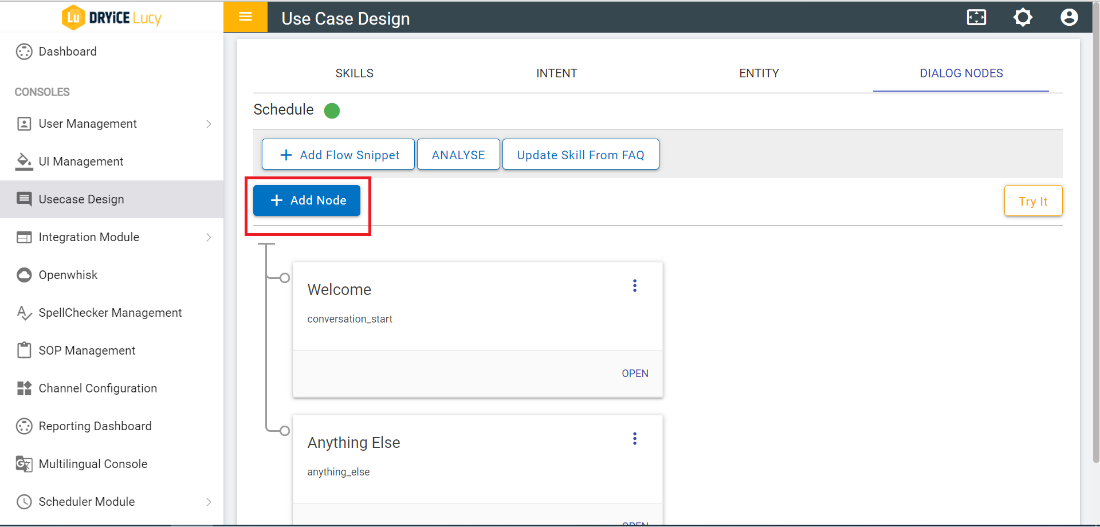The image size is (1100, 527).
Task: Click the Openwhisk cloud icon
Action: tap(25, 275)
